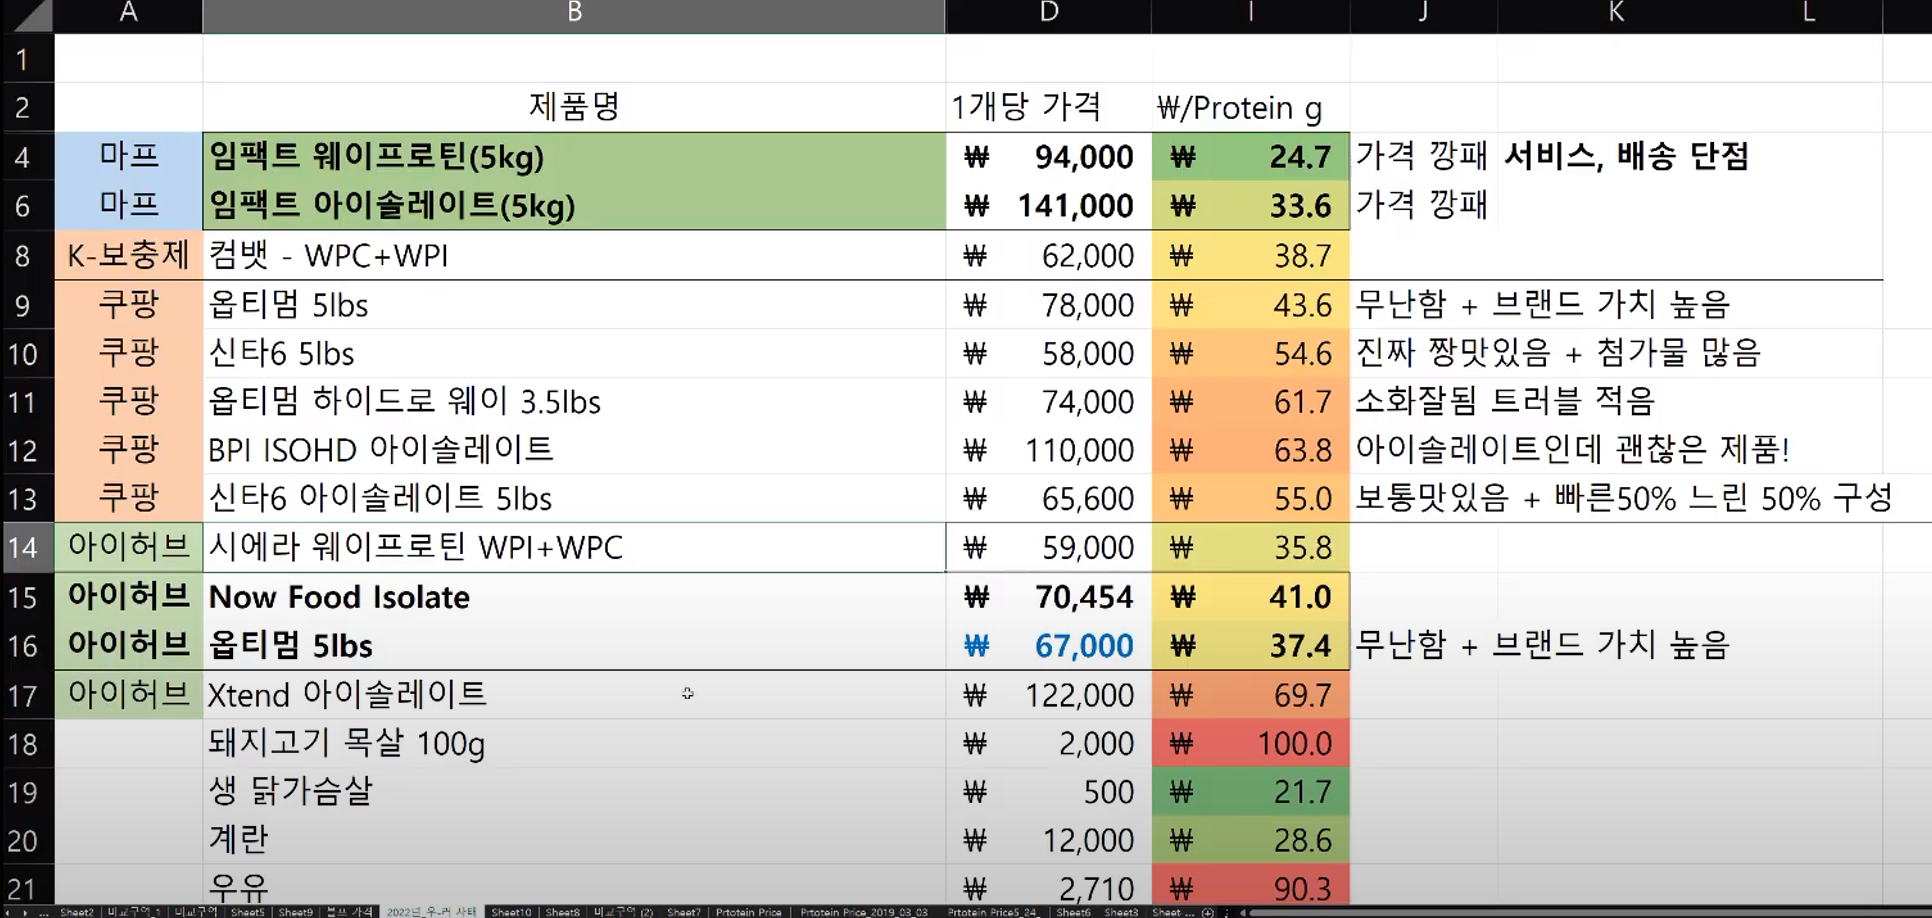Select the 신타6 아이솔레이트 5lbs cell
The width and height of the screenshot is (1932, 918).
click(x=574, y=498)
